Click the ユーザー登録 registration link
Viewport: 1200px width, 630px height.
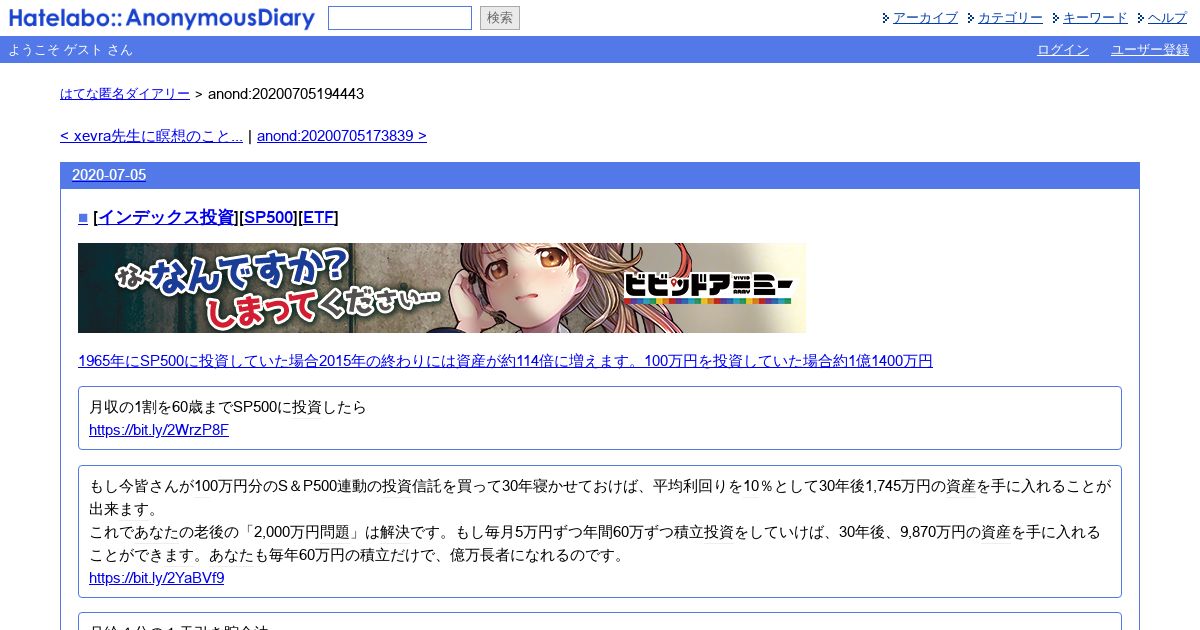[1150, 50]
